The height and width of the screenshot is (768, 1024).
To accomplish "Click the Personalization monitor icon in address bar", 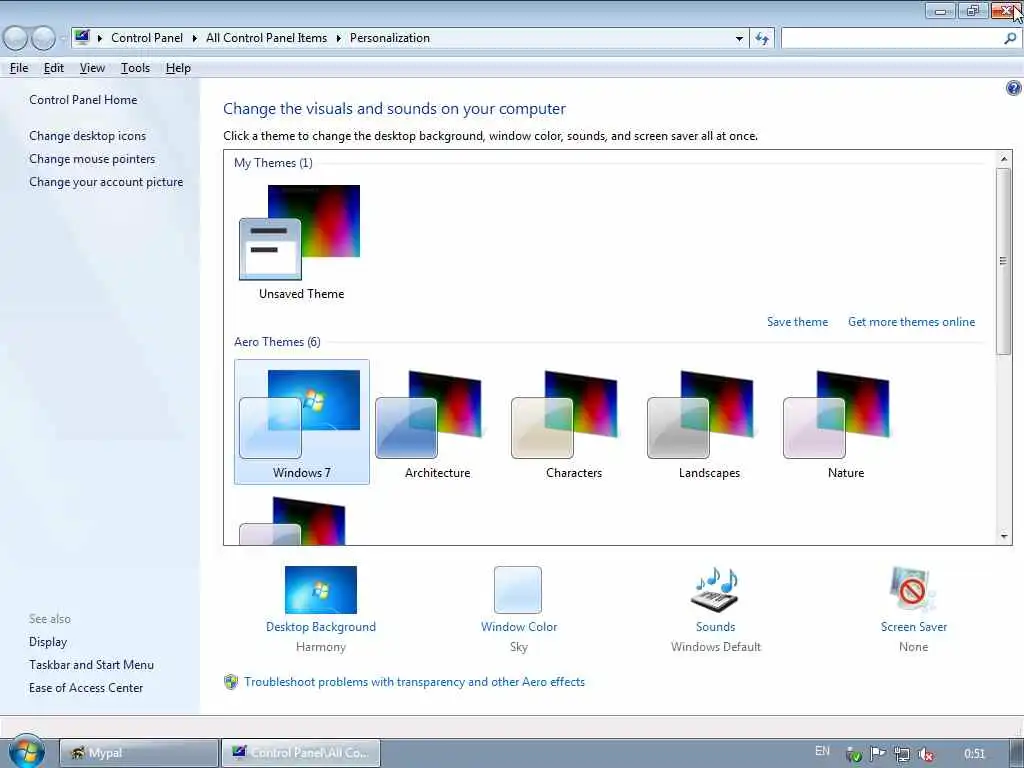I will [x=82, y=37].
